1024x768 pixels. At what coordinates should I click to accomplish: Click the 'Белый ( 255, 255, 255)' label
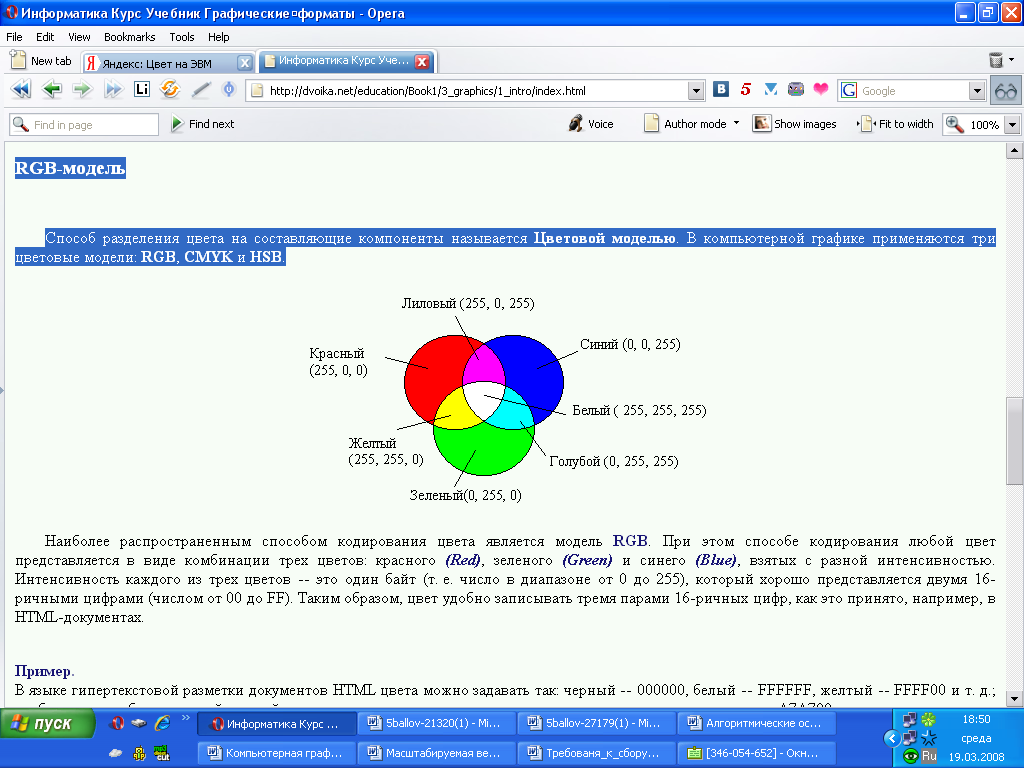[639, 410]
